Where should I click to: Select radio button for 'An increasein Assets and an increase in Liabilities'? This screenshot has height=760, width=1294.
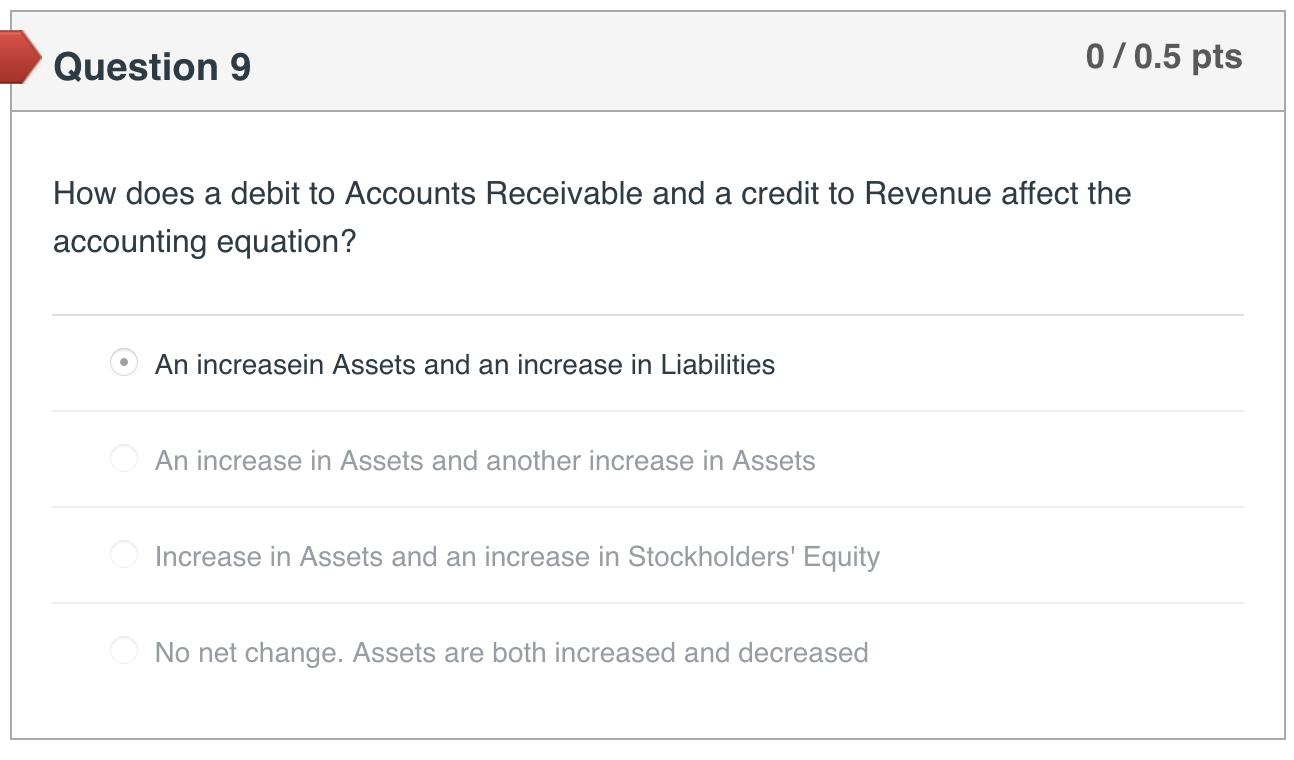click(123, 362)
